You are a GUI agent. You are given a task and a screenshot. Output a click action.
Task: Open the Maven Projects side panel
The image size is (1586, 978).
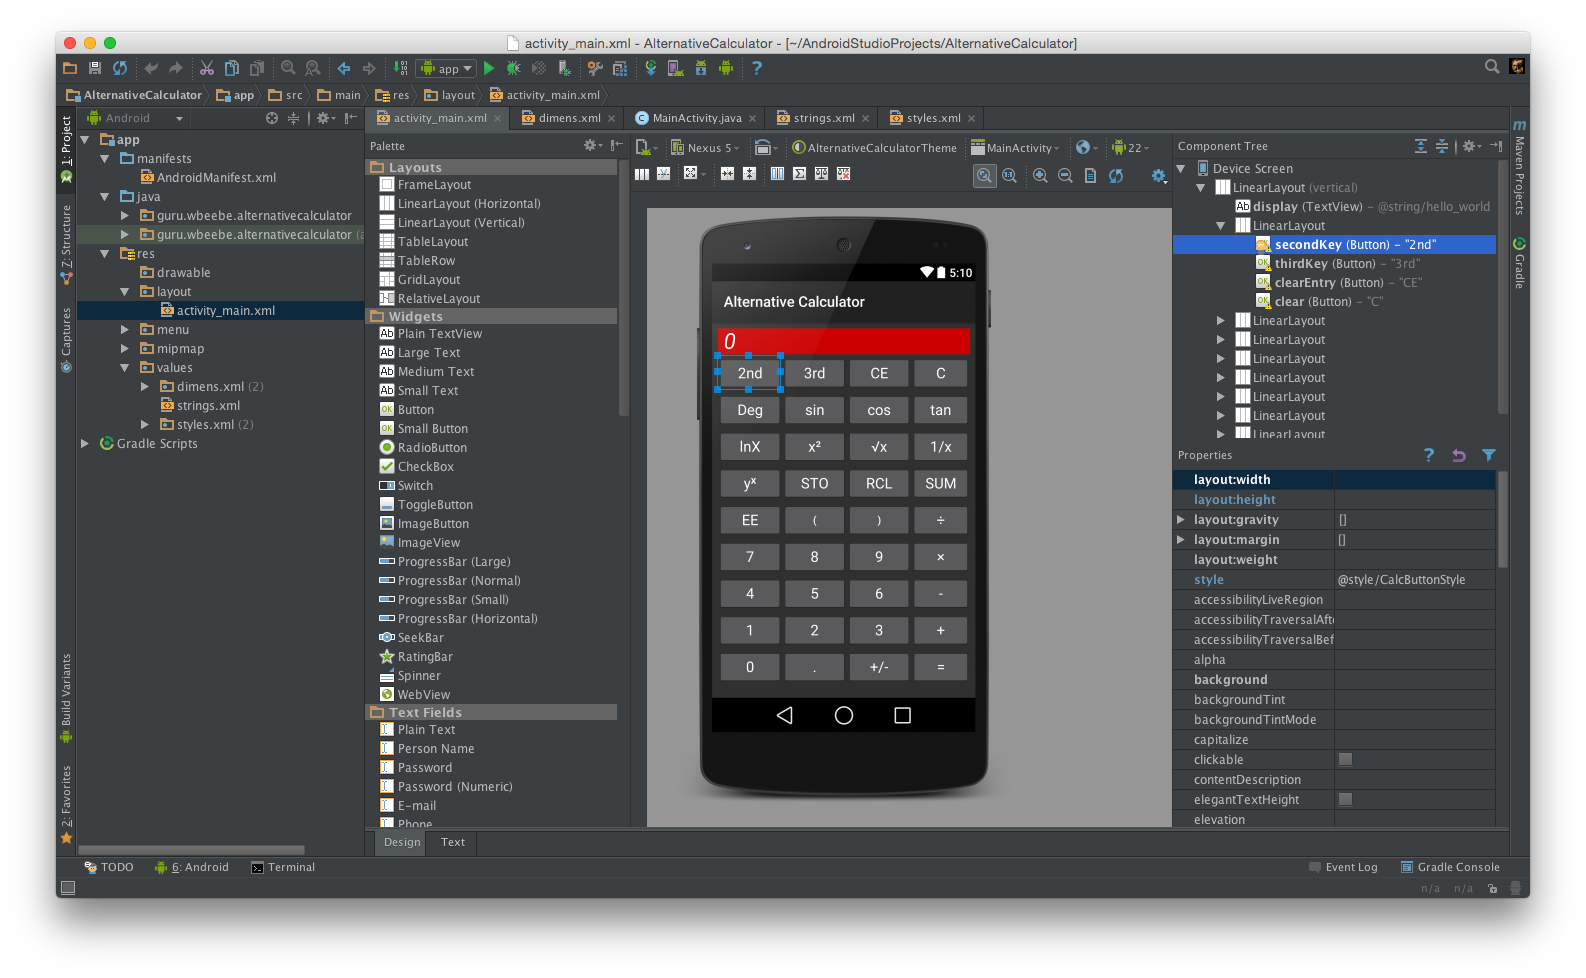coord(1519,170)
